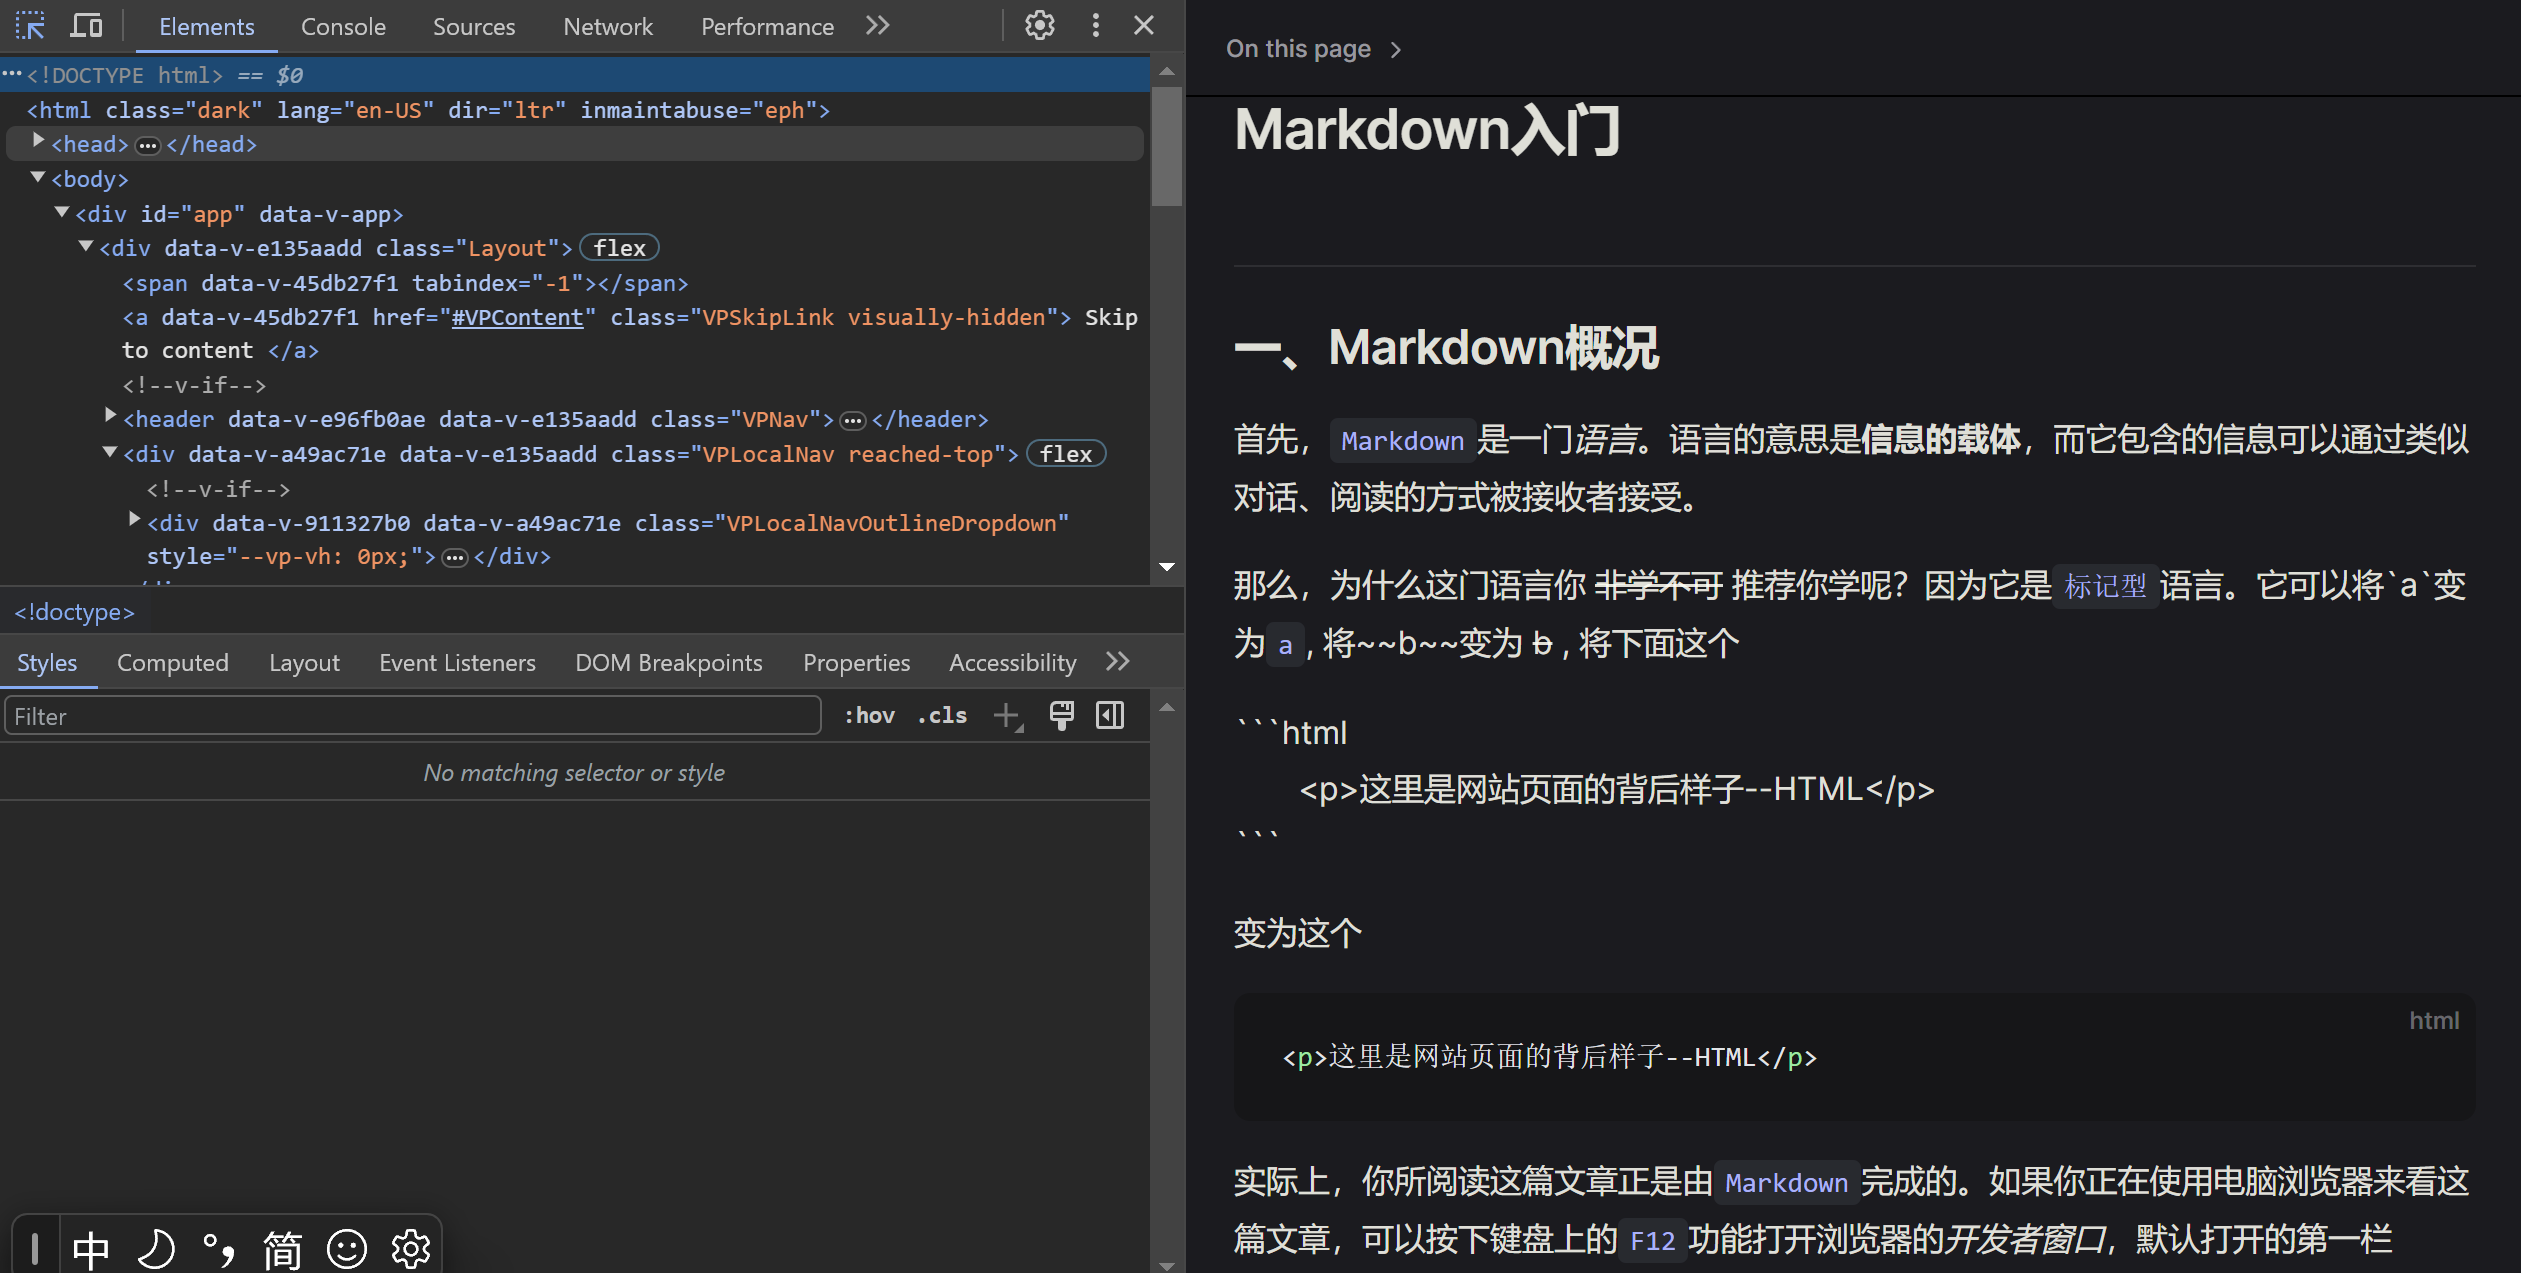2521x1273 pixels.
Task: Toggle the device toolbar icon
Action: [x=86, y=26]
